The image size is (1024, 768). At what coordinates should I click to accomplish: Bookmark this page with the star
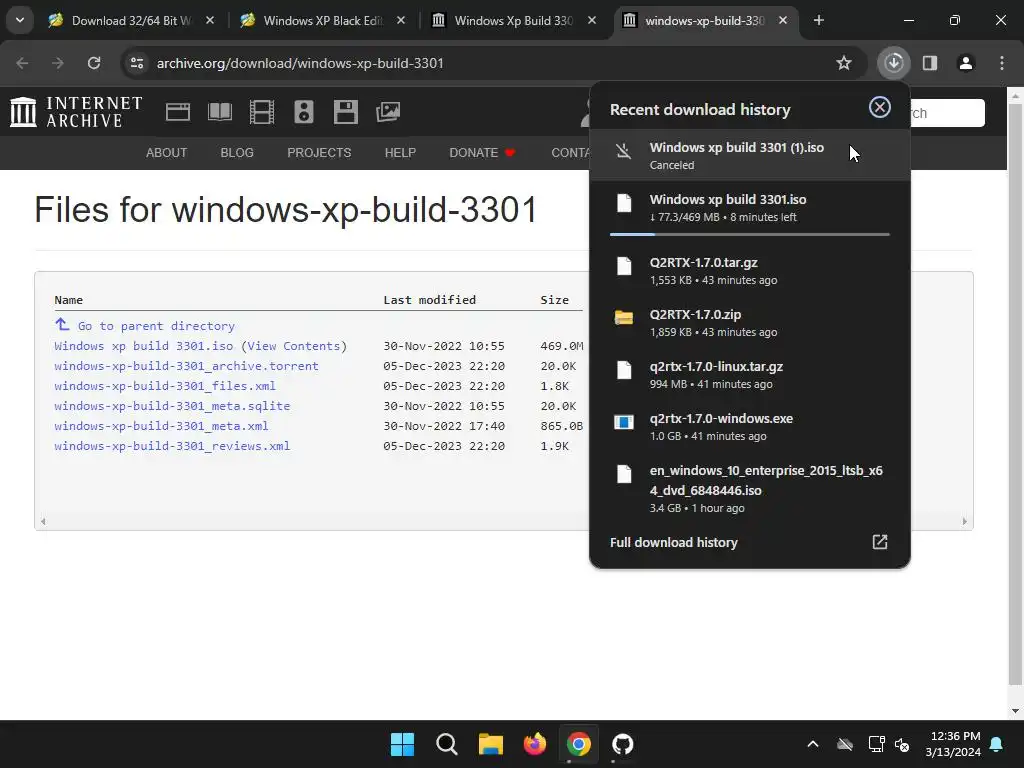(844, 63)
